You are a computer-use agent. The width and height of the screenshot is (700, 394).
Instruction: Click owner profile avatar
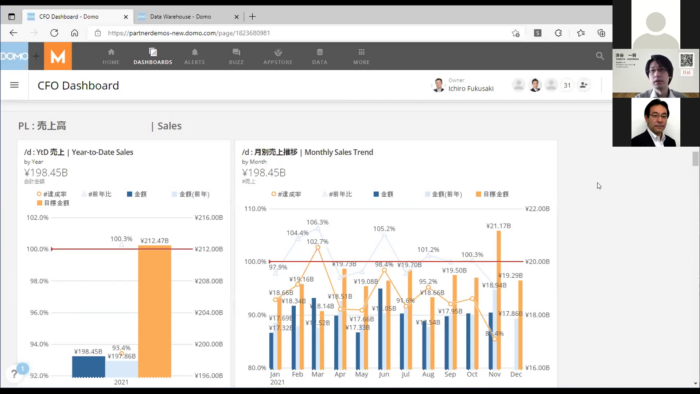point(438,85)
